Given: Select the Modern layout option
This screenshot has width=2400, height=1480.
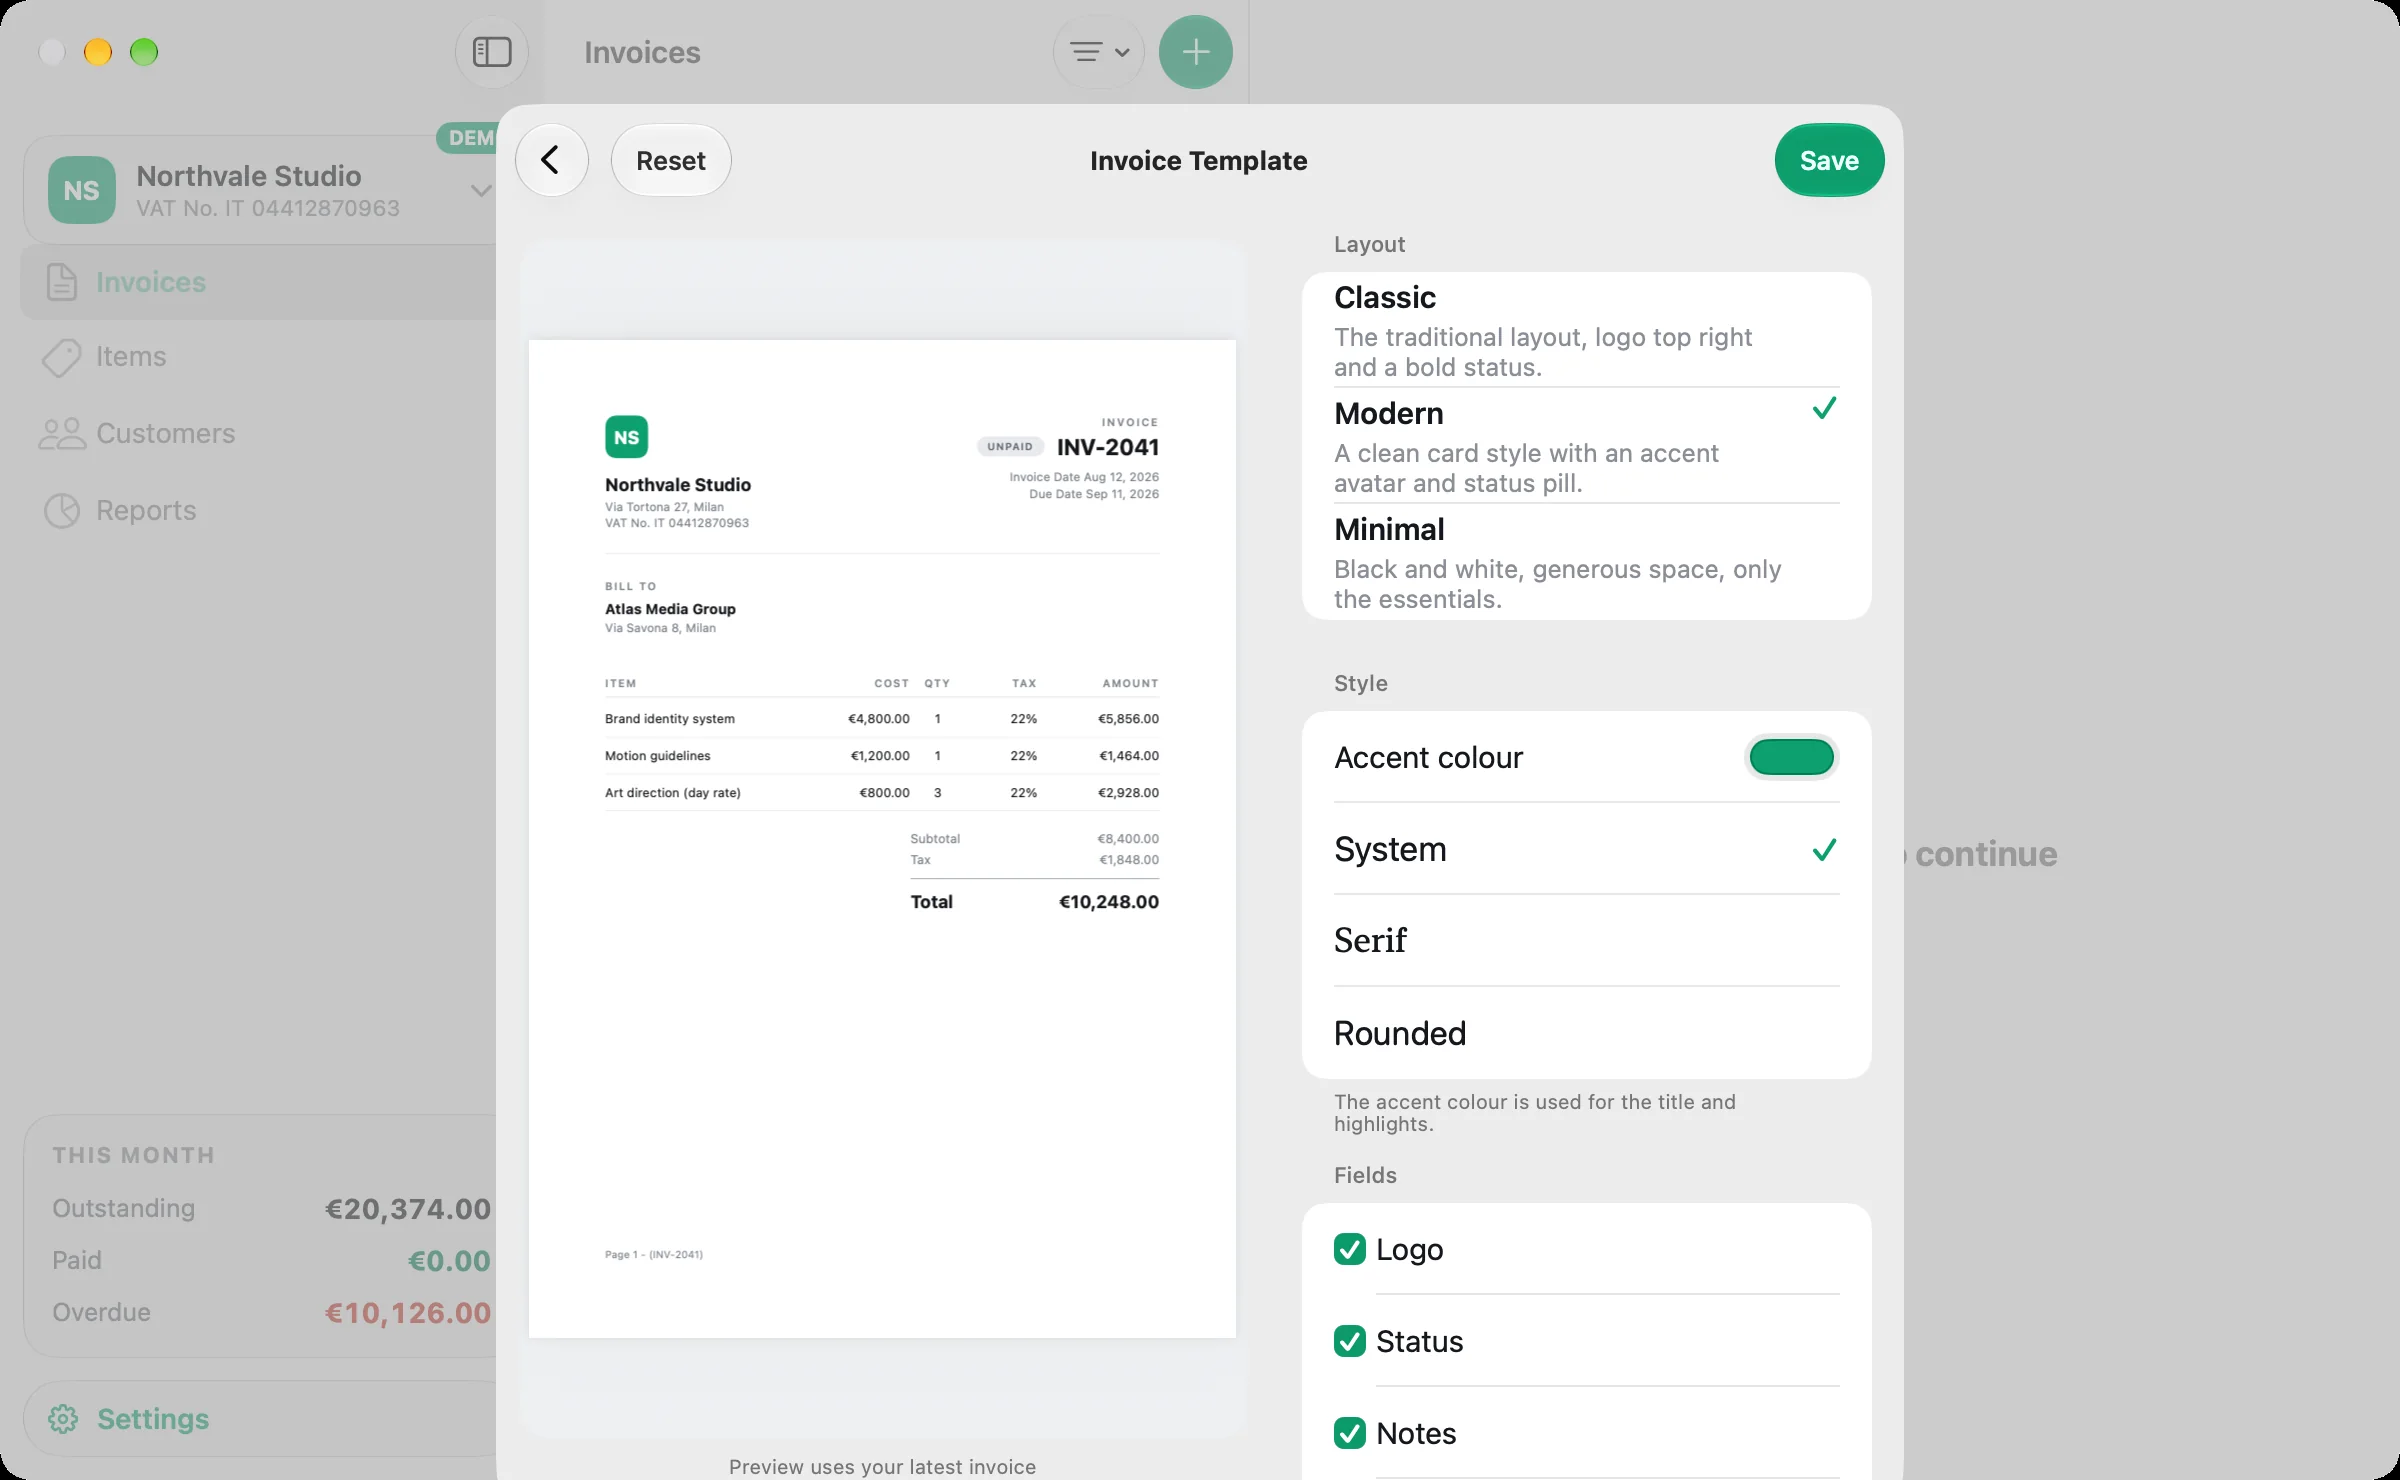Looking at the screenshot, I should click(1587, 446).
